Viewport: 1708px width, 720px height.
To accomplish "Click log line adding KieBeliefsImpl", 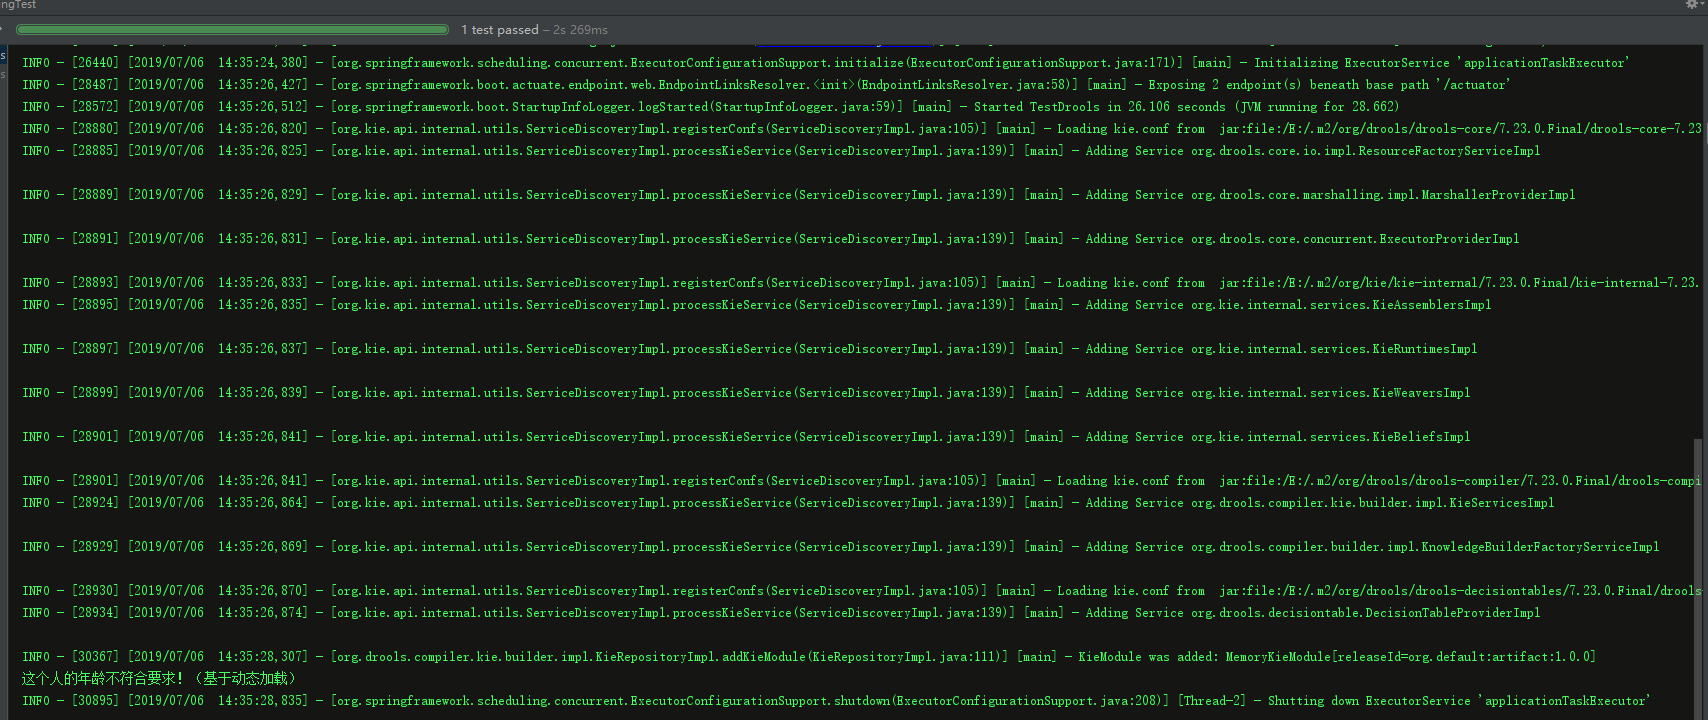I will tap(746, 437).
